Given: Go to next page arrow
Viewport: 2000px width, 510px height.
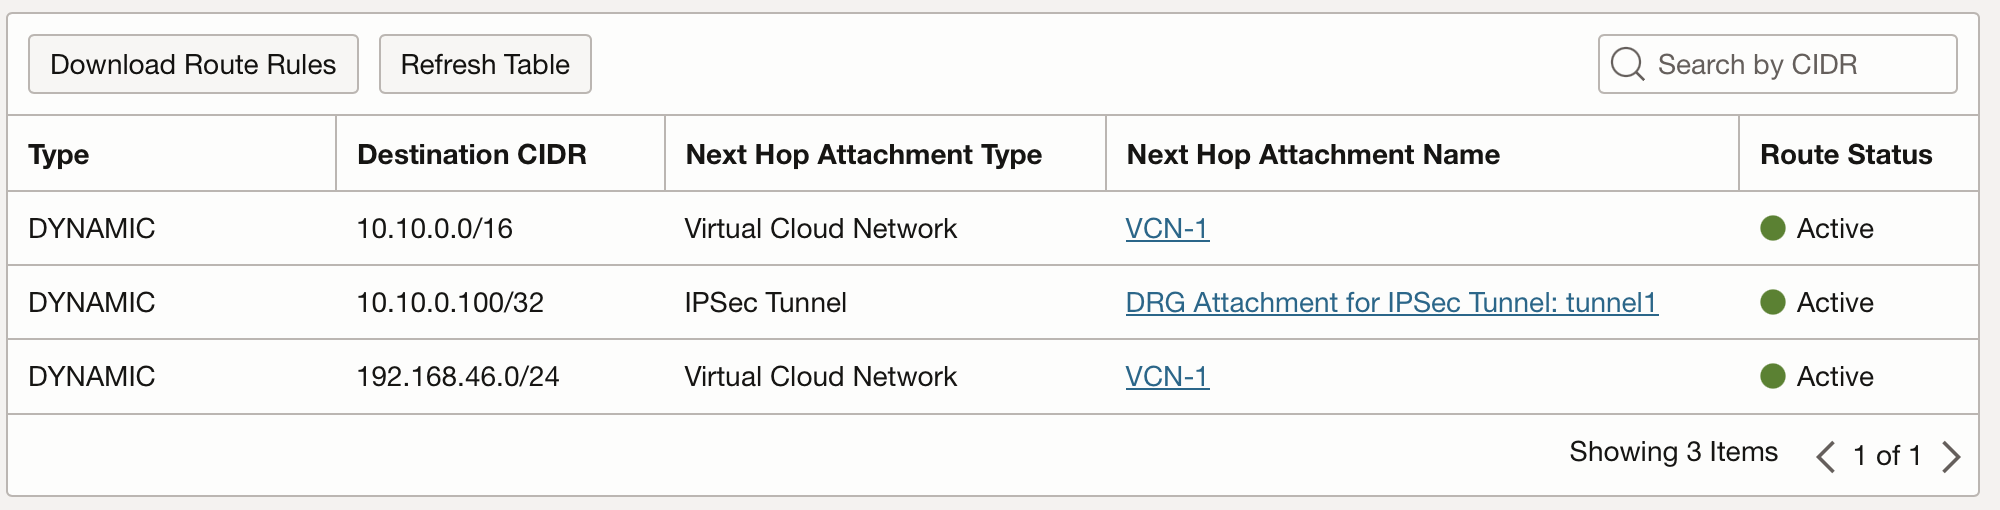Looking at the screenshot, I should coord(1951,456).
